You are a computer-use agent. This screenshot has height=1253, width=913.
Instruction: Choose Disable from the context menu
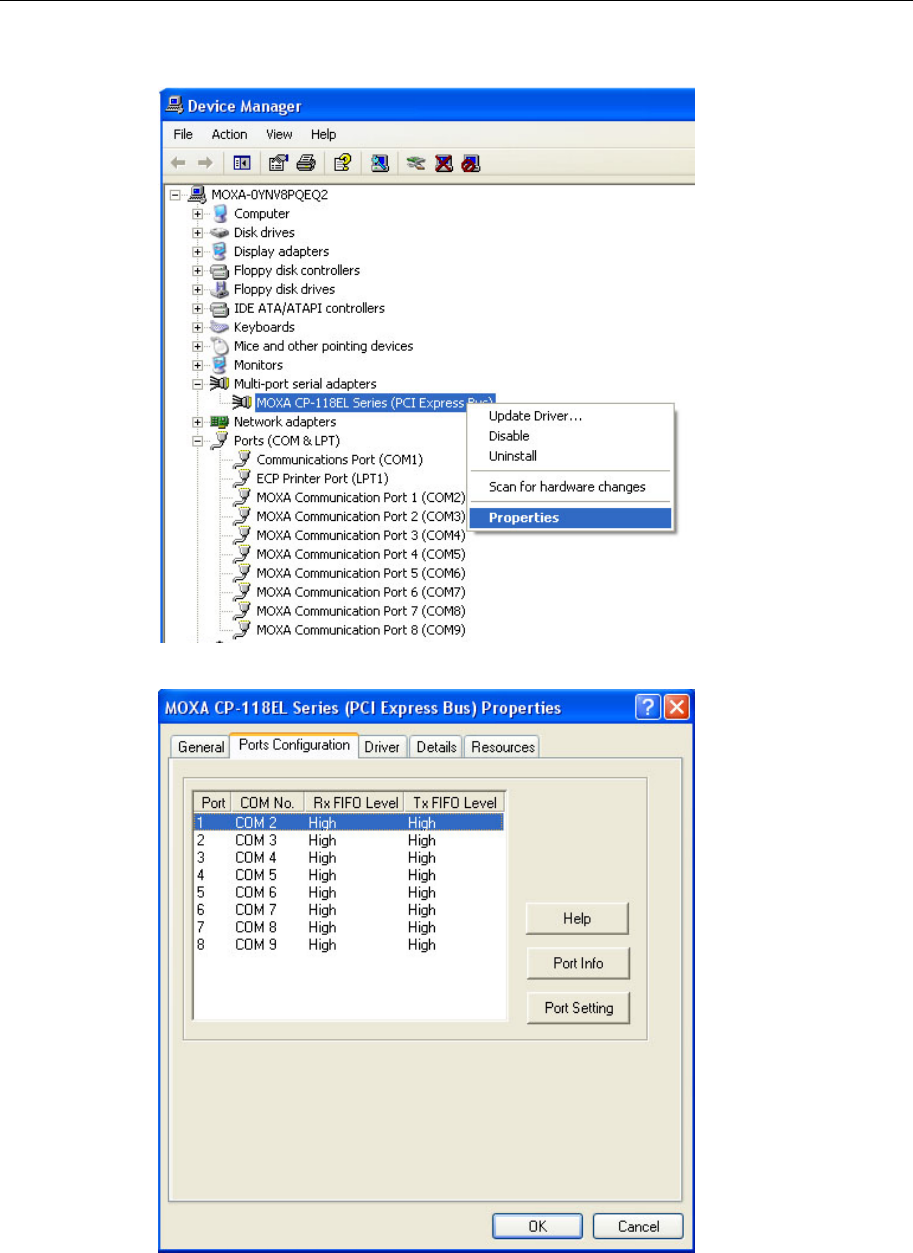(x=572, y=436)
